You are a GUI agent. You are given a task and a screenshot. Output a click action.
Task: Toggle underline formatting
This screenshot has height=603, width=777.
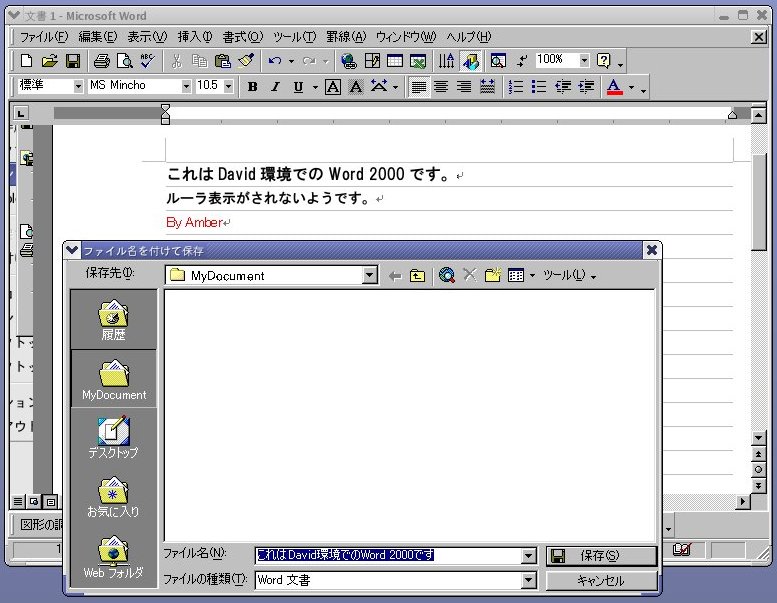(298, 87)
